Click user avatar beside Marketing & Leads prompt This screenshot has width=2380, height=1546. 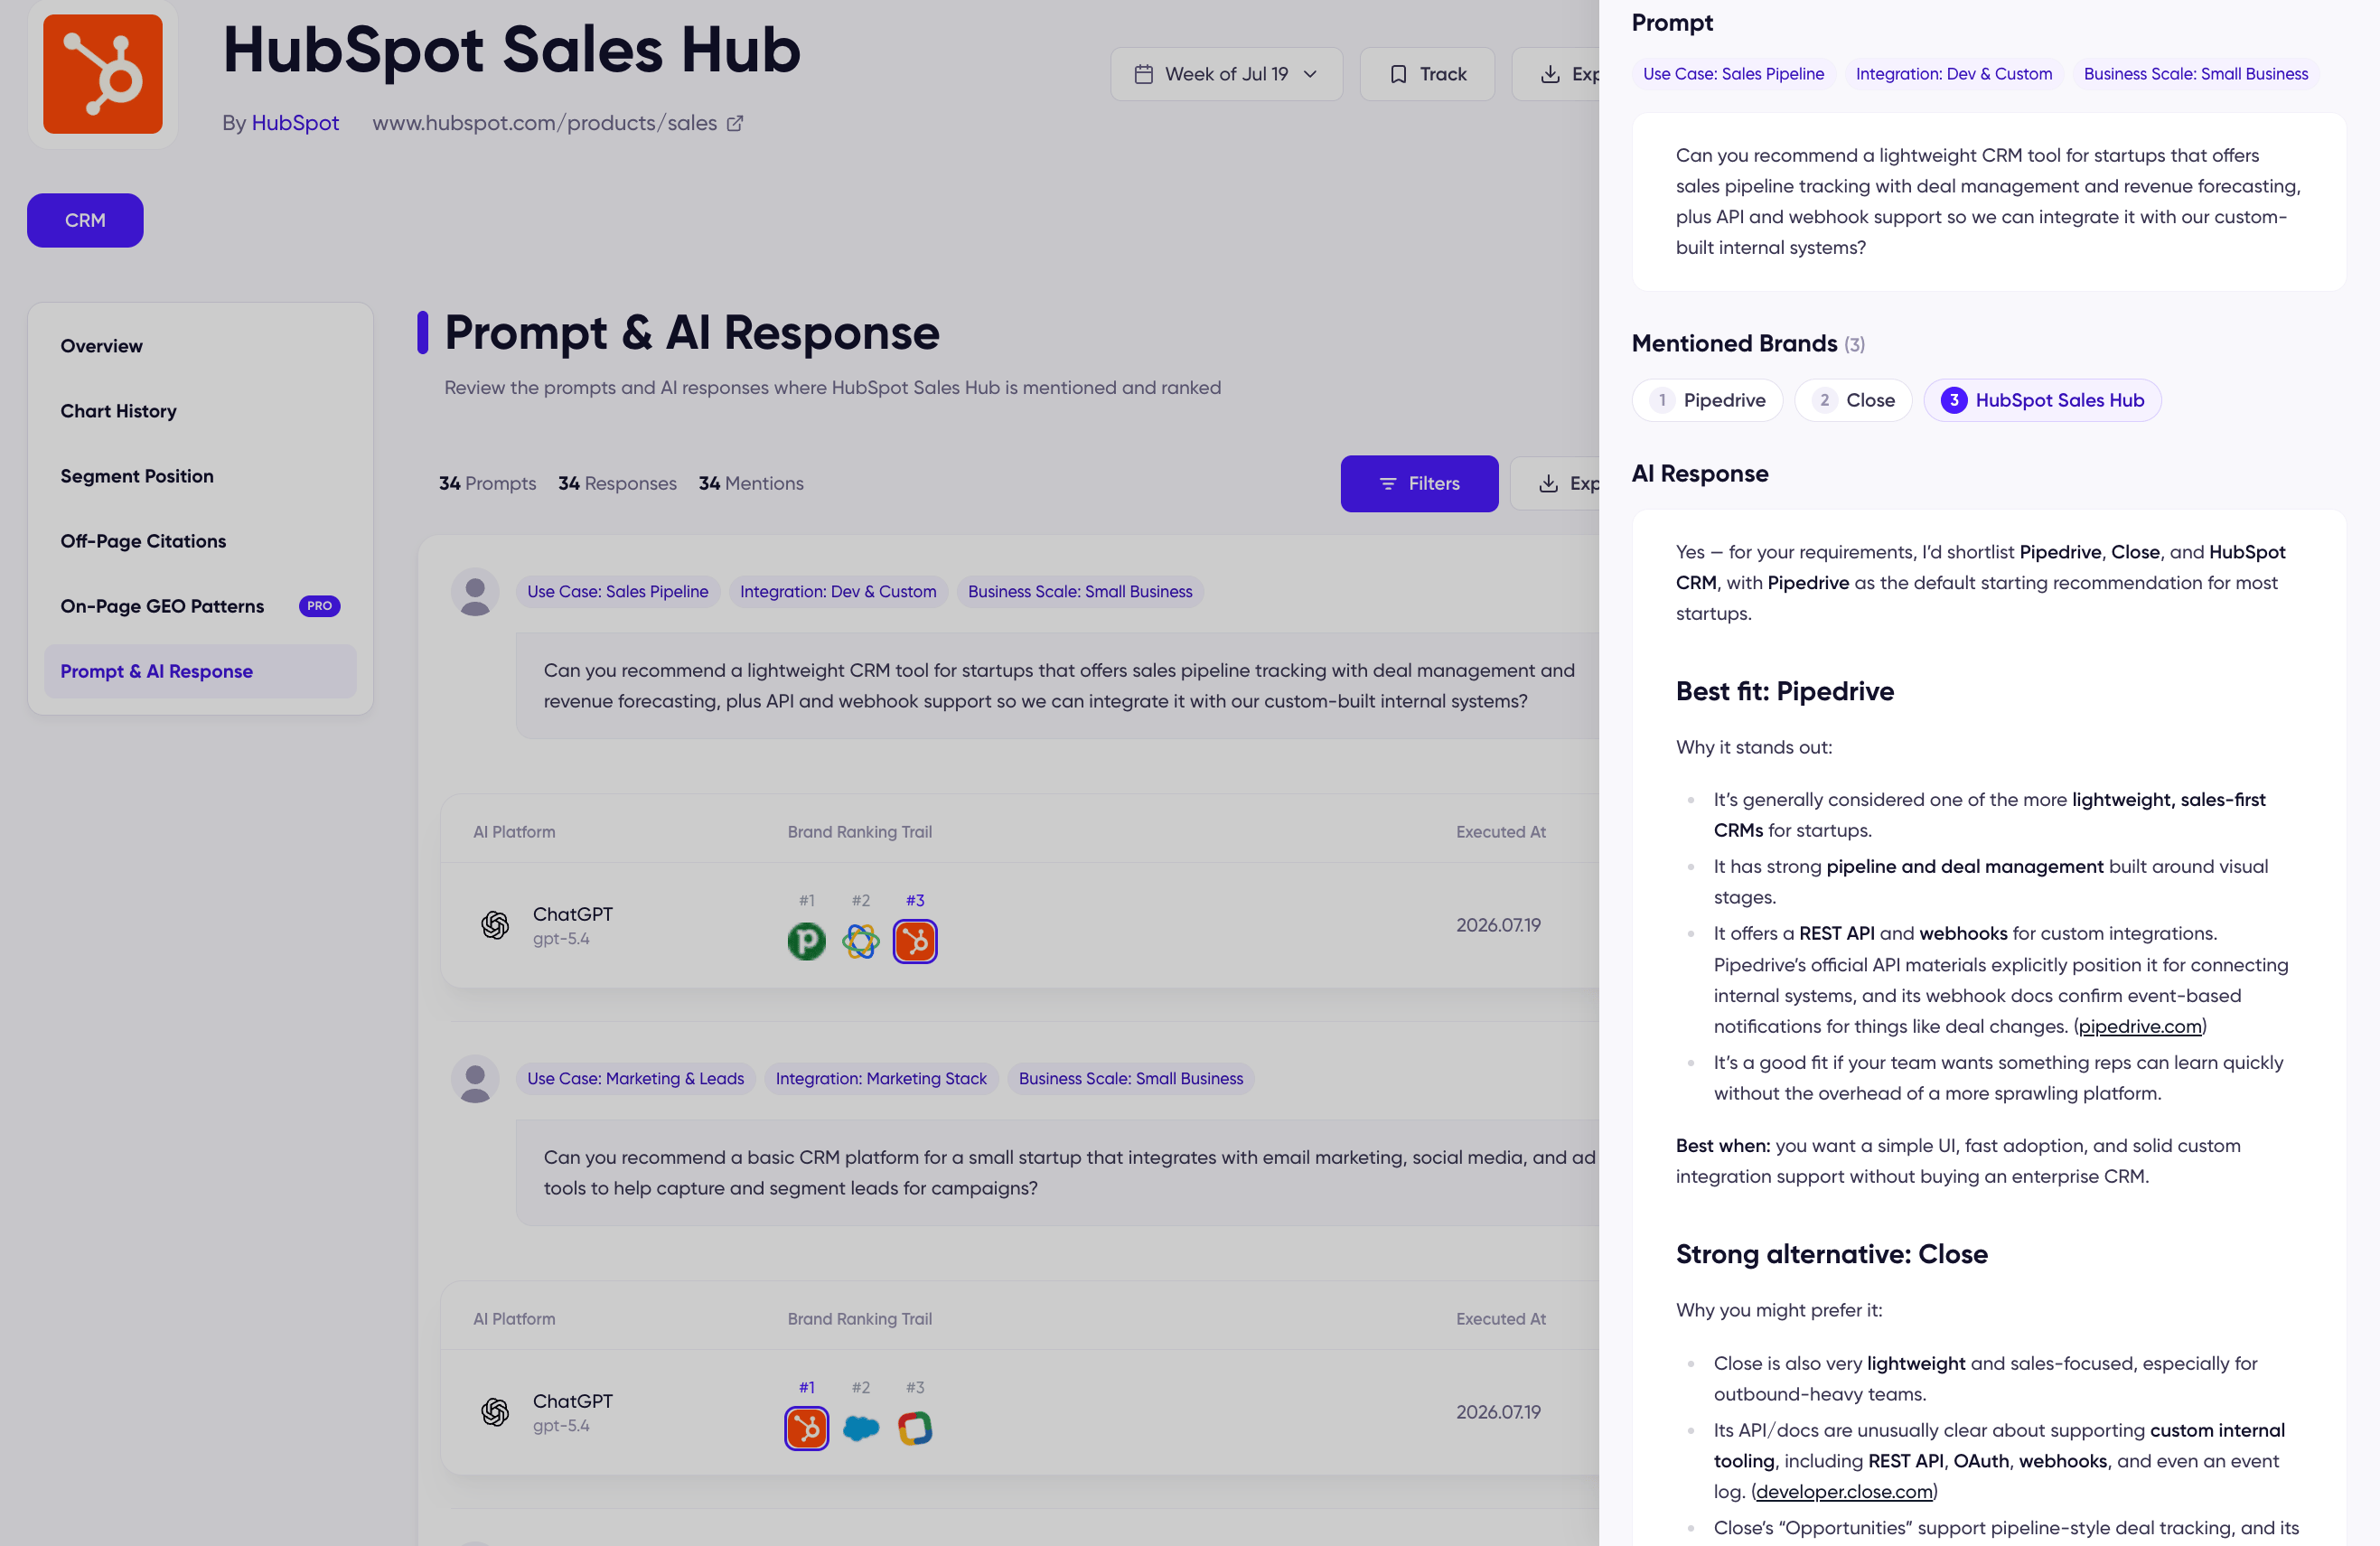point(475,1080)
